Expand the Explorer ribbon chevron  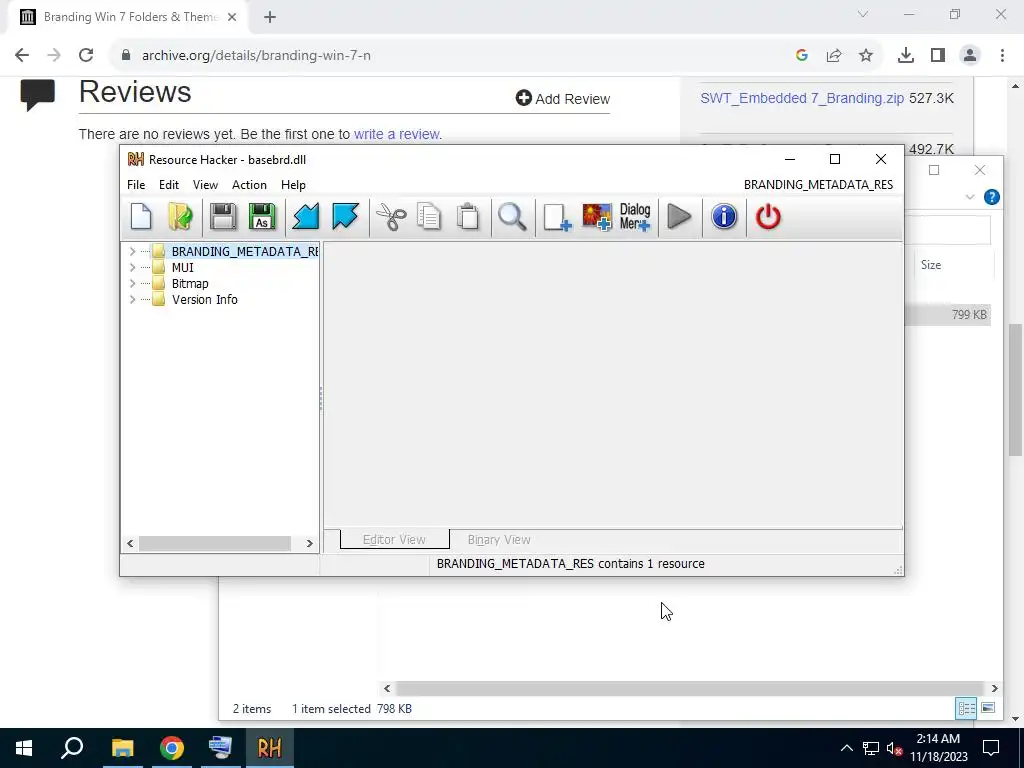(x=970, y=197)
